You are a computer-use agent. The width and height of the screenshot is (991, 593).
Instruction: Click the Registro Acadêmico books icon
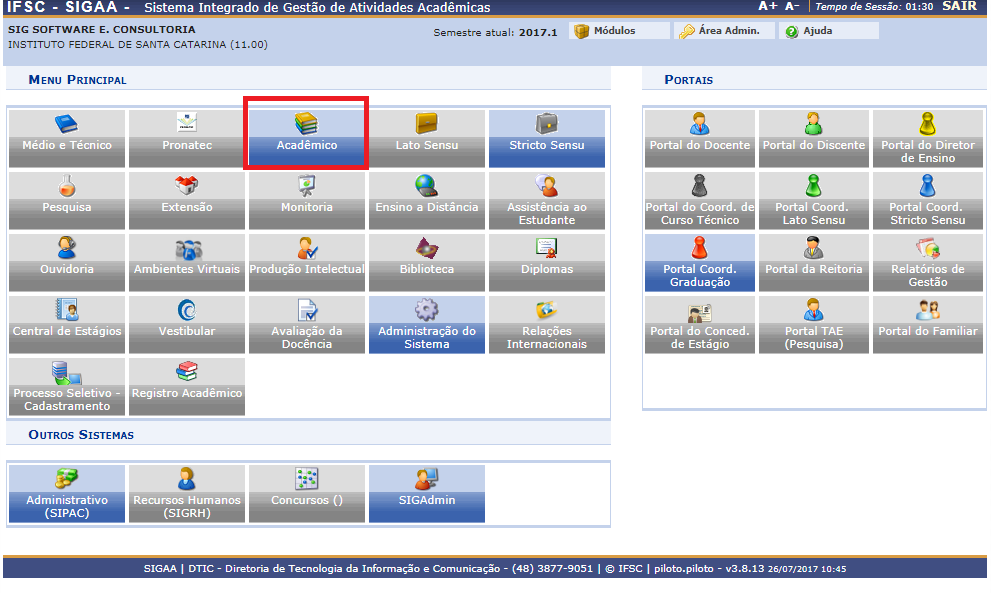coord(187,371)
